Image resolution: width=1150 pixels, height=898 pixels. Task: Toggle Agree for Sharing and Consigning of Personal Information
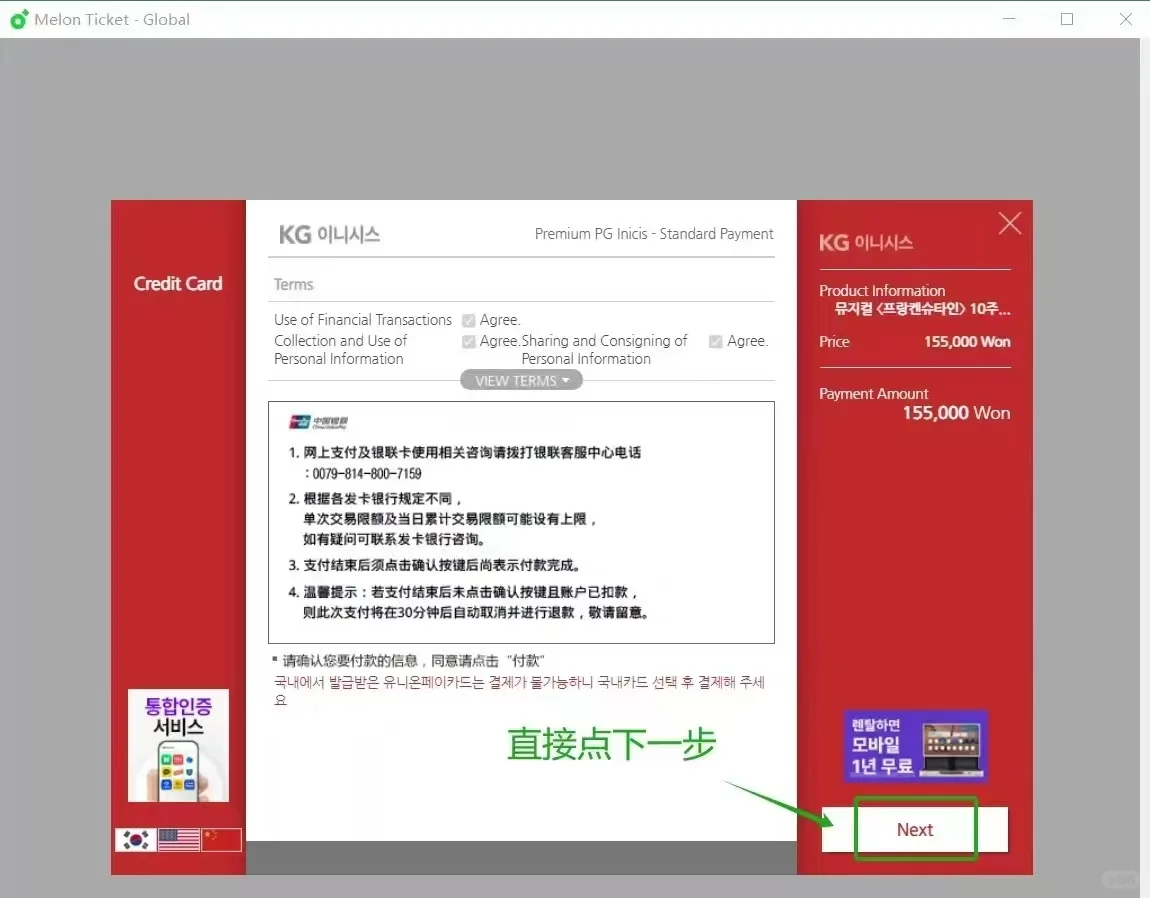[x=715, y=341]
